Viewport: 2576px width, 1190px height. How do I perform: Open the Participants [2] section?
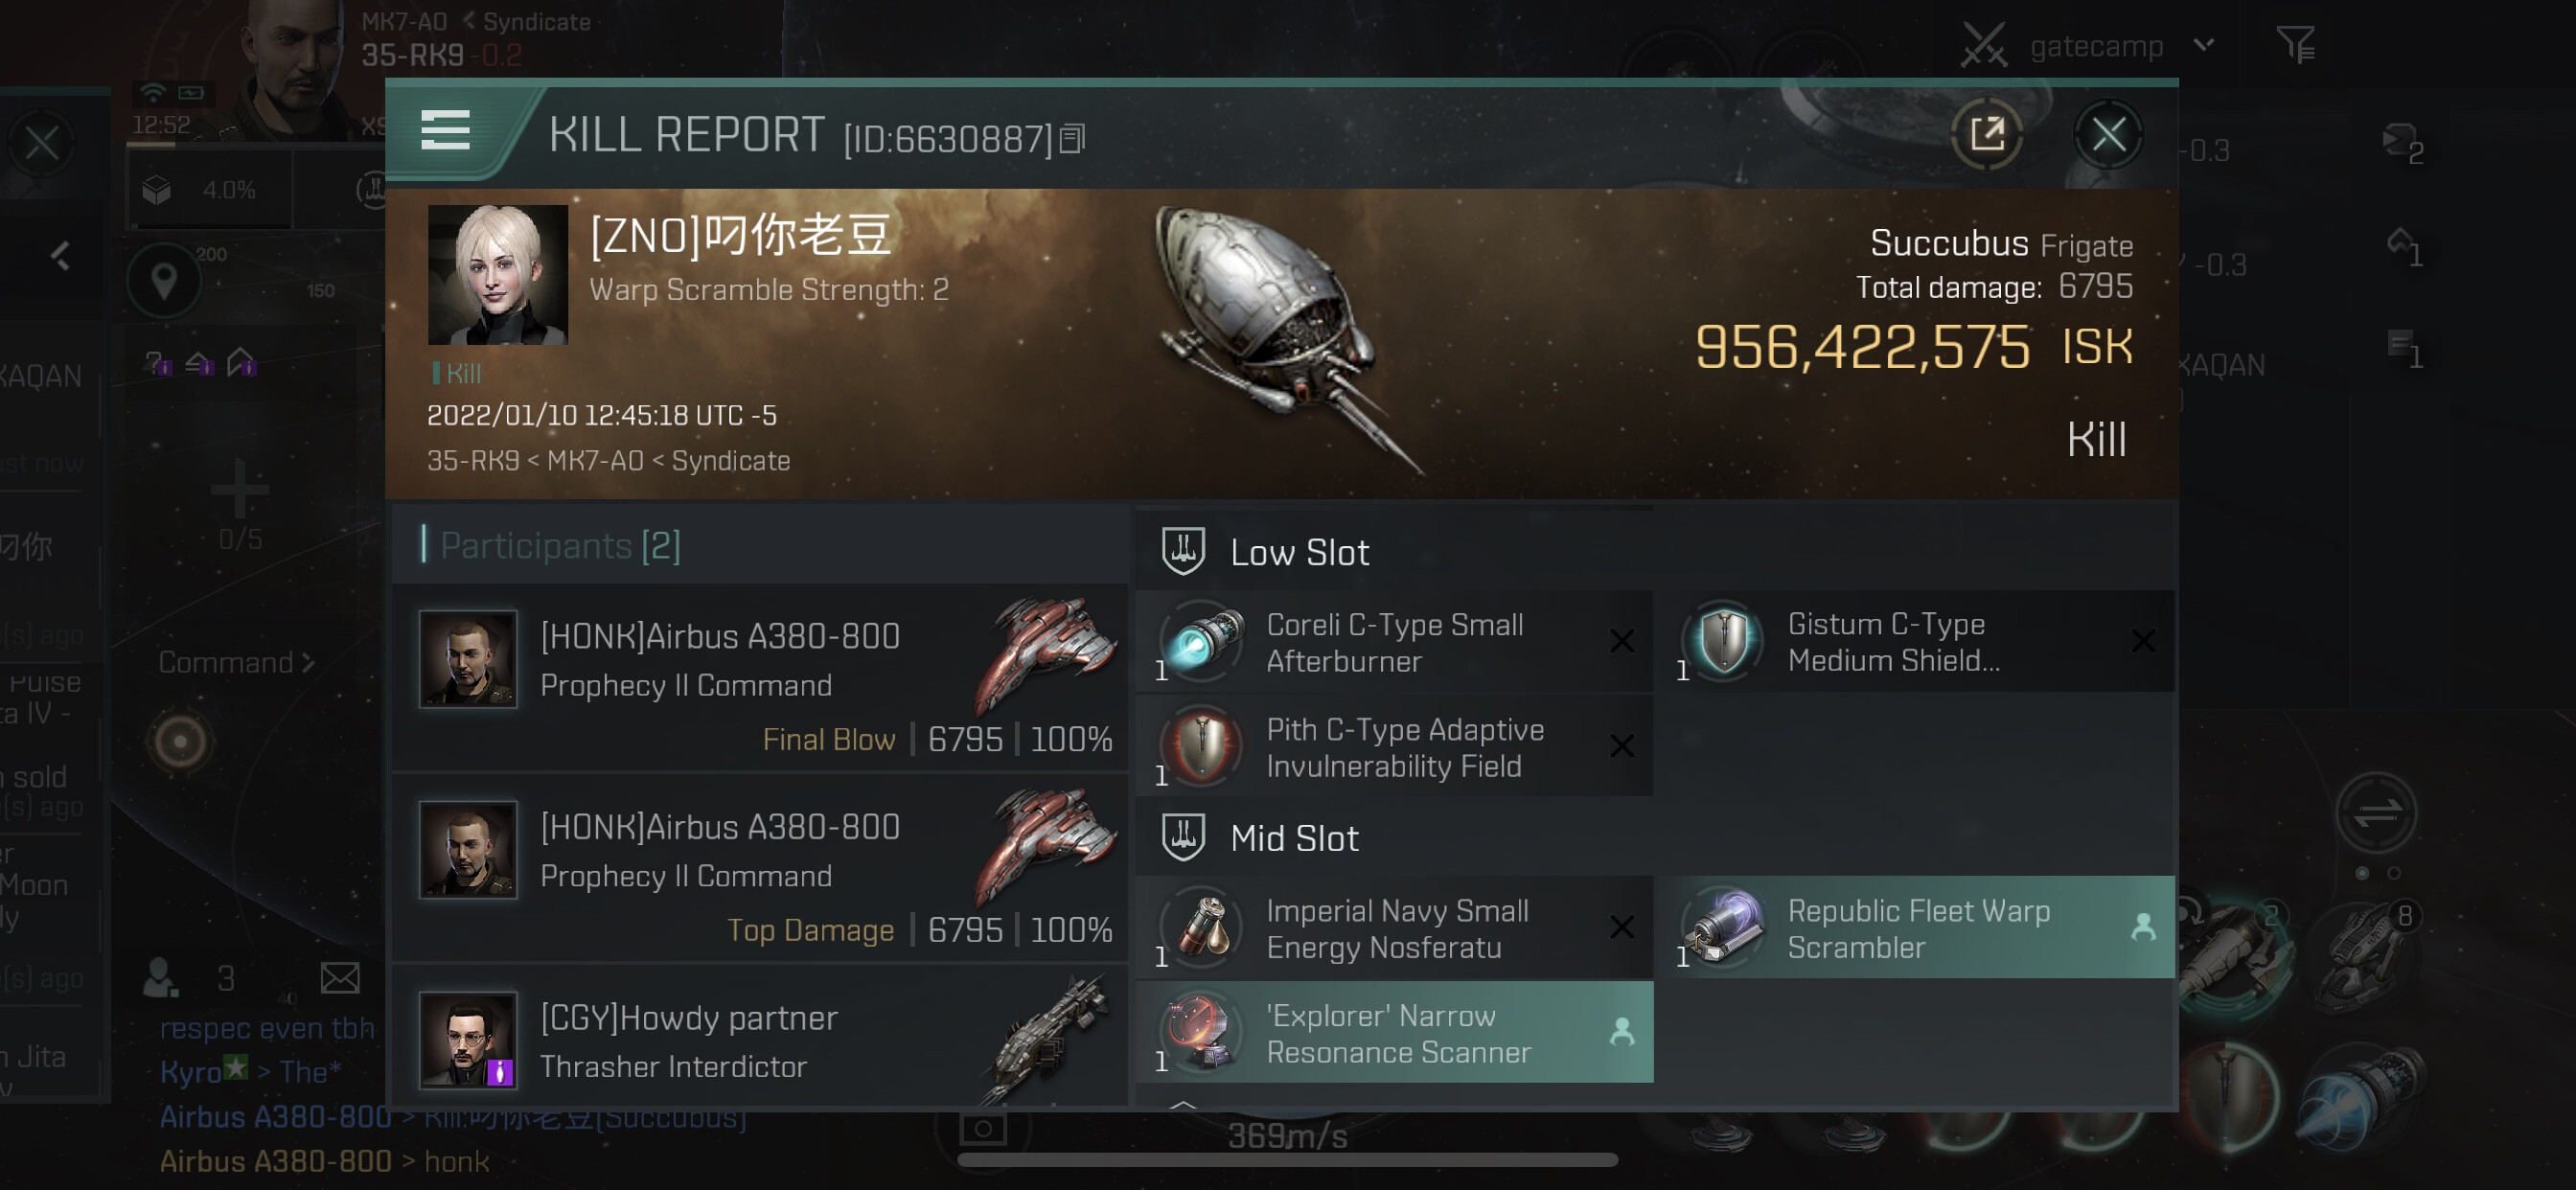coord(560,545)
